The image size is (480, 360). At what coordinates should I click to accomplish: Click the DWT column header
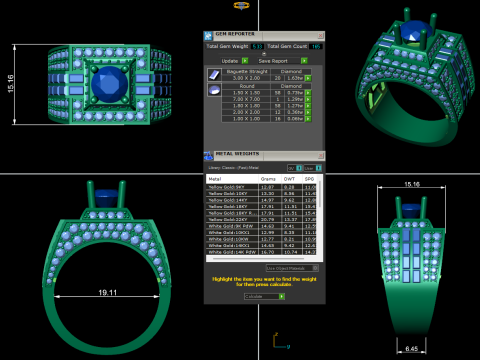click(x=292, y=179)
